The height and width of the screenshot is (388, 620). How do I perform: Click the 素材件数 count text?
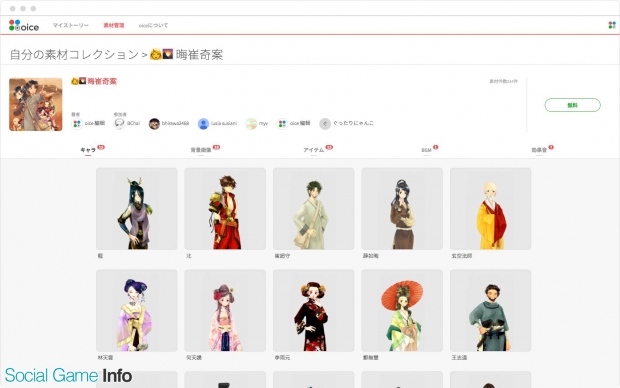click(503, 81)
